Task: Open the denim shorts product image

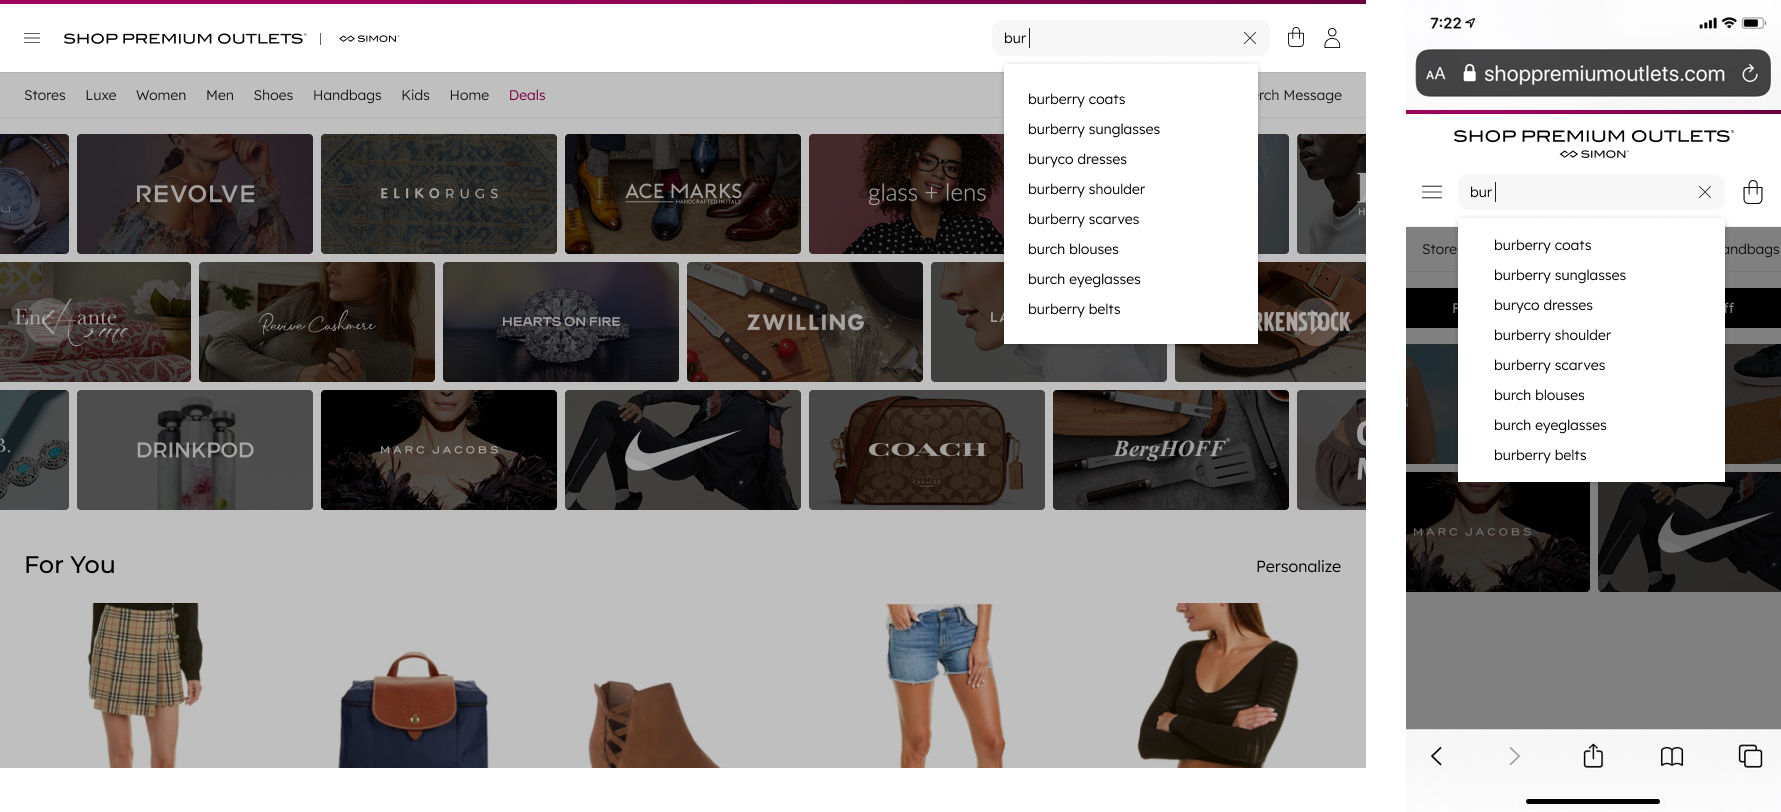Action: point(946,685)
